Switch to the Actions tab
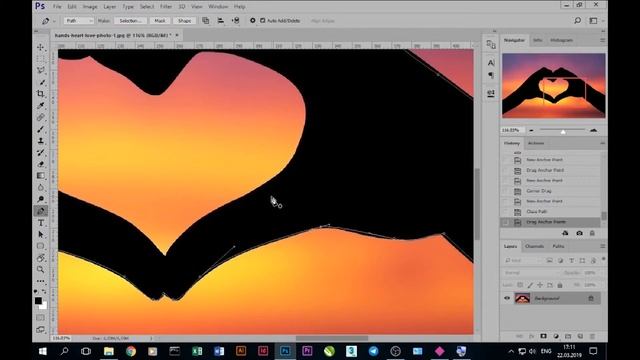The width and height of the screenshot is (640, 360). click(536, 143)
